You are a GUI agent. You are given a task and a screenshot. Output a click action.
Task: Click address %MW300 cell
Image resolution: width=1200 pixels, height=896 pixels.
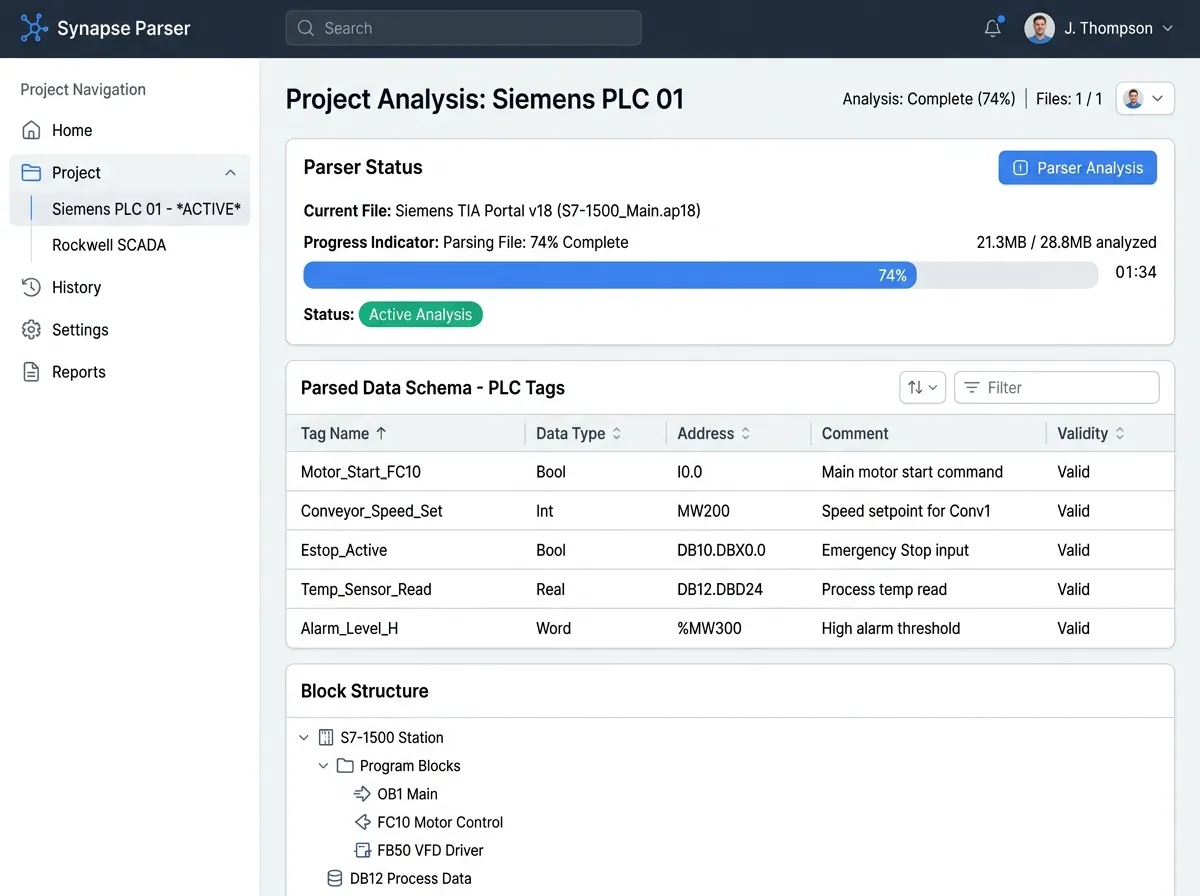pyautogui.click(x=709, y=628)
